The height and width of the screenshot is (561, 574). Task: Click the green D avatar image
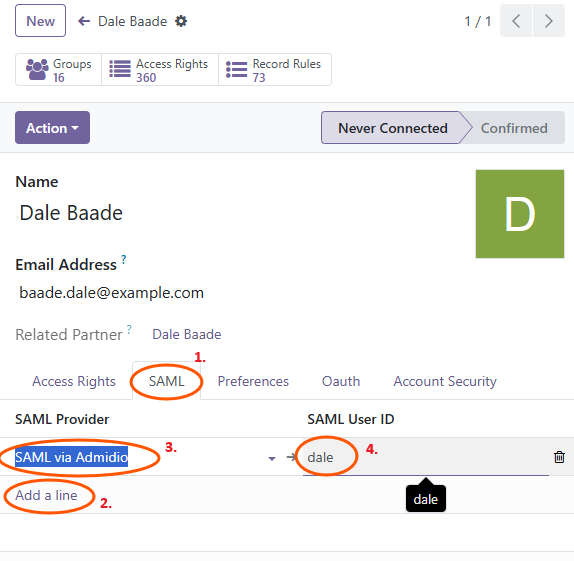(520, 214)
